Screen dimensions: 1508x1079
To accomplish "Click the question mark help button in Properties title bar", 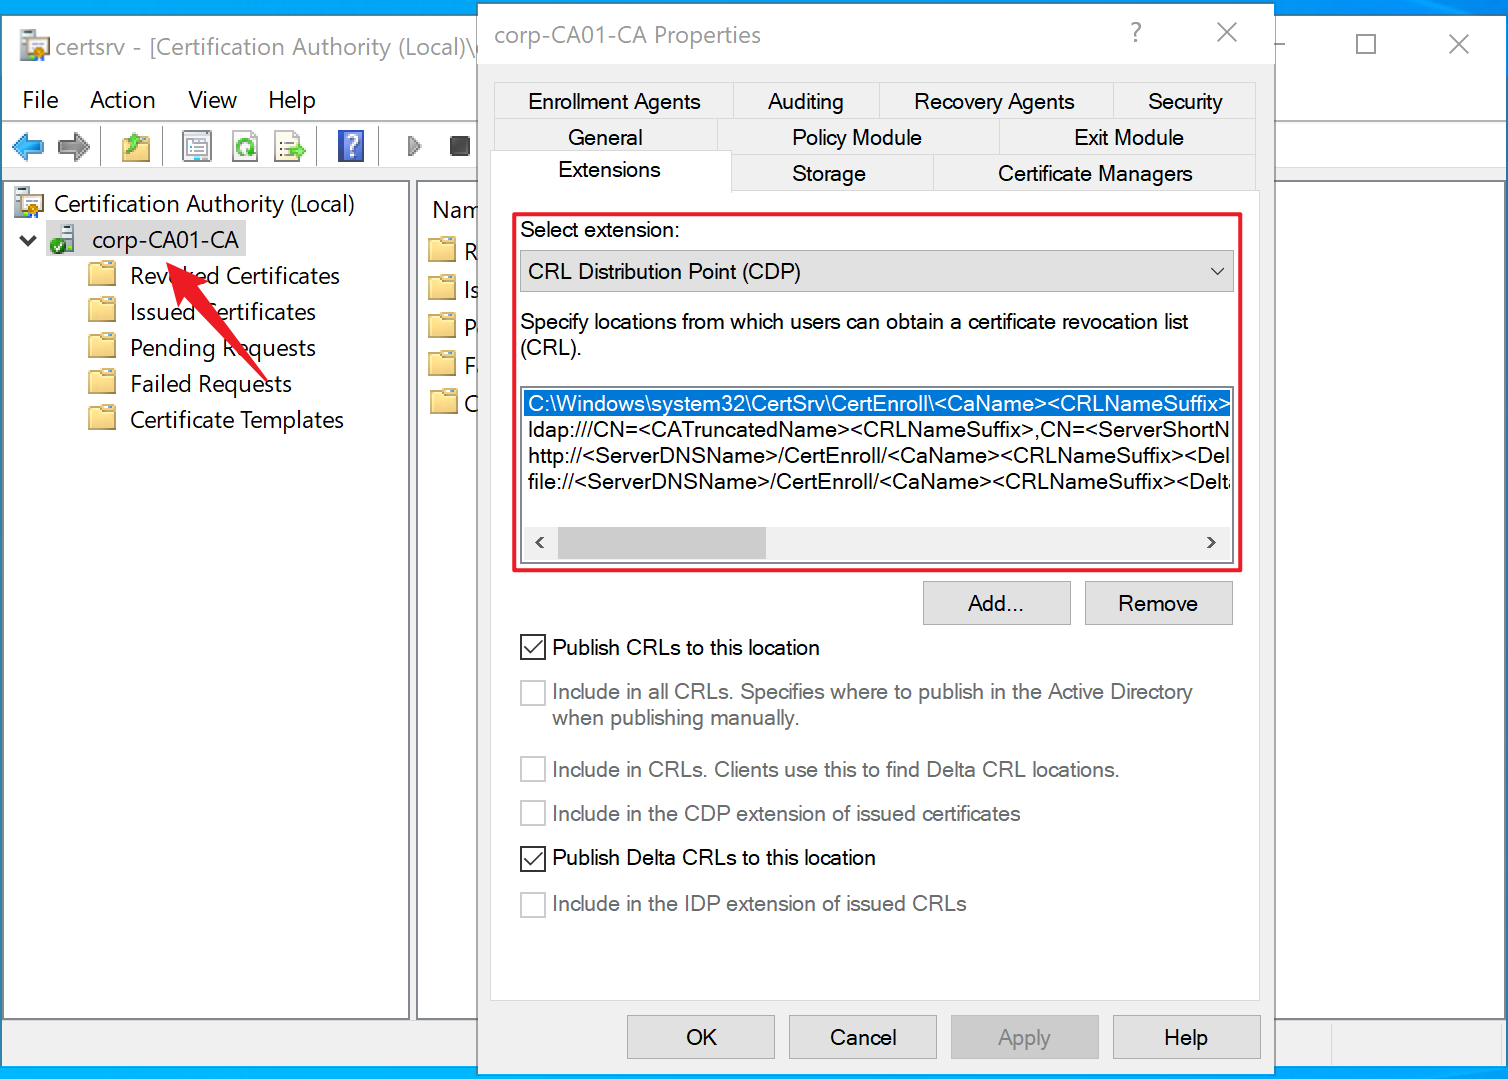I will click(x=1136, y=33).
